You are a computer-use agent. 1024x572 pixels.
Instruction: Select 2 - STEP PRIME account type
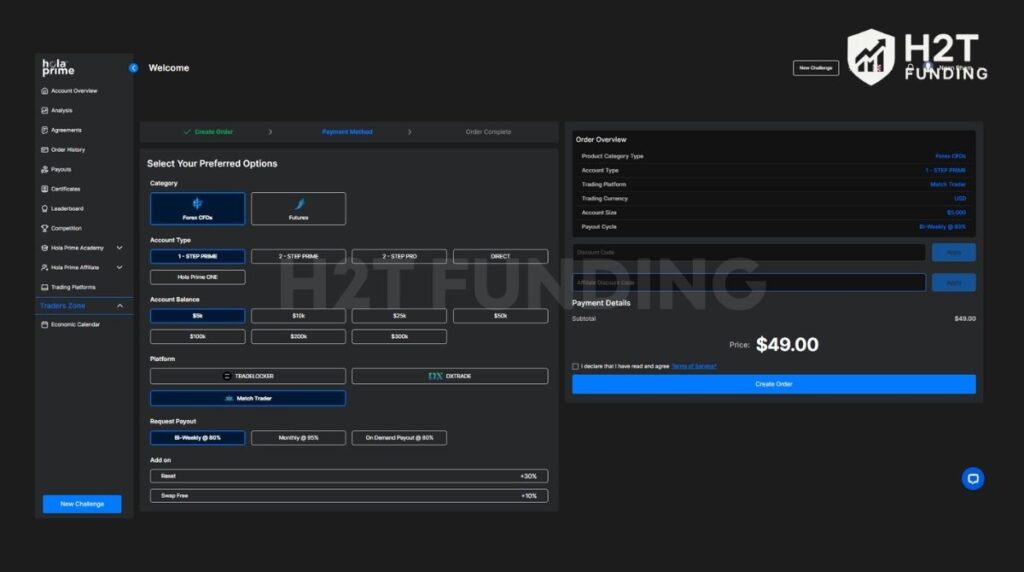point(298,256)
